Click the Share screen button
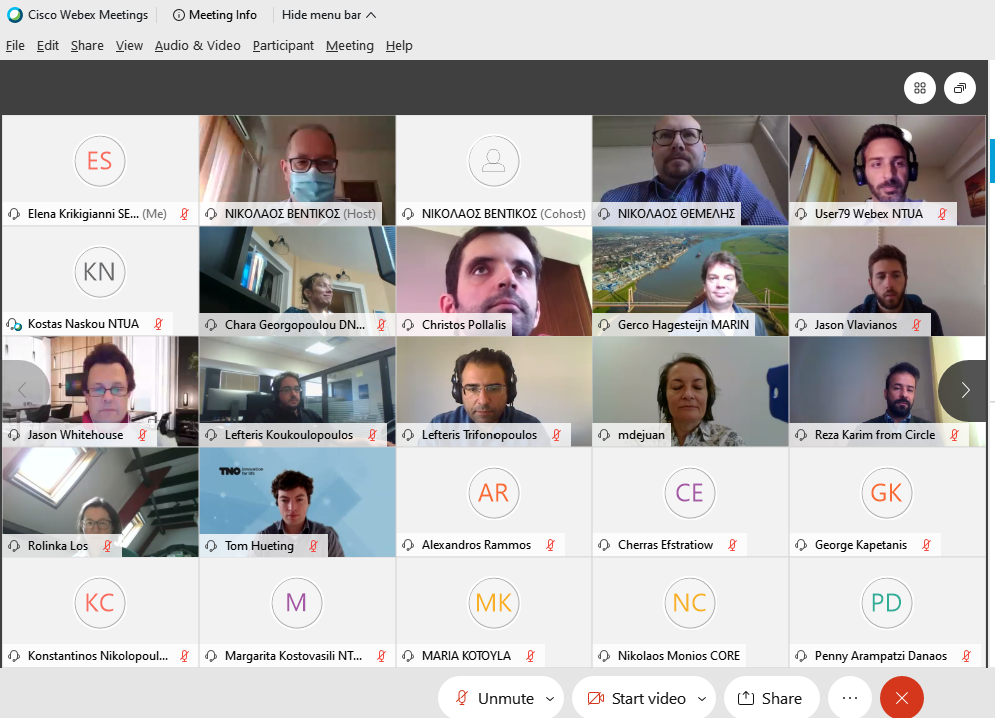The width and height of the screenshot is (995, 718). click(770, 698)
